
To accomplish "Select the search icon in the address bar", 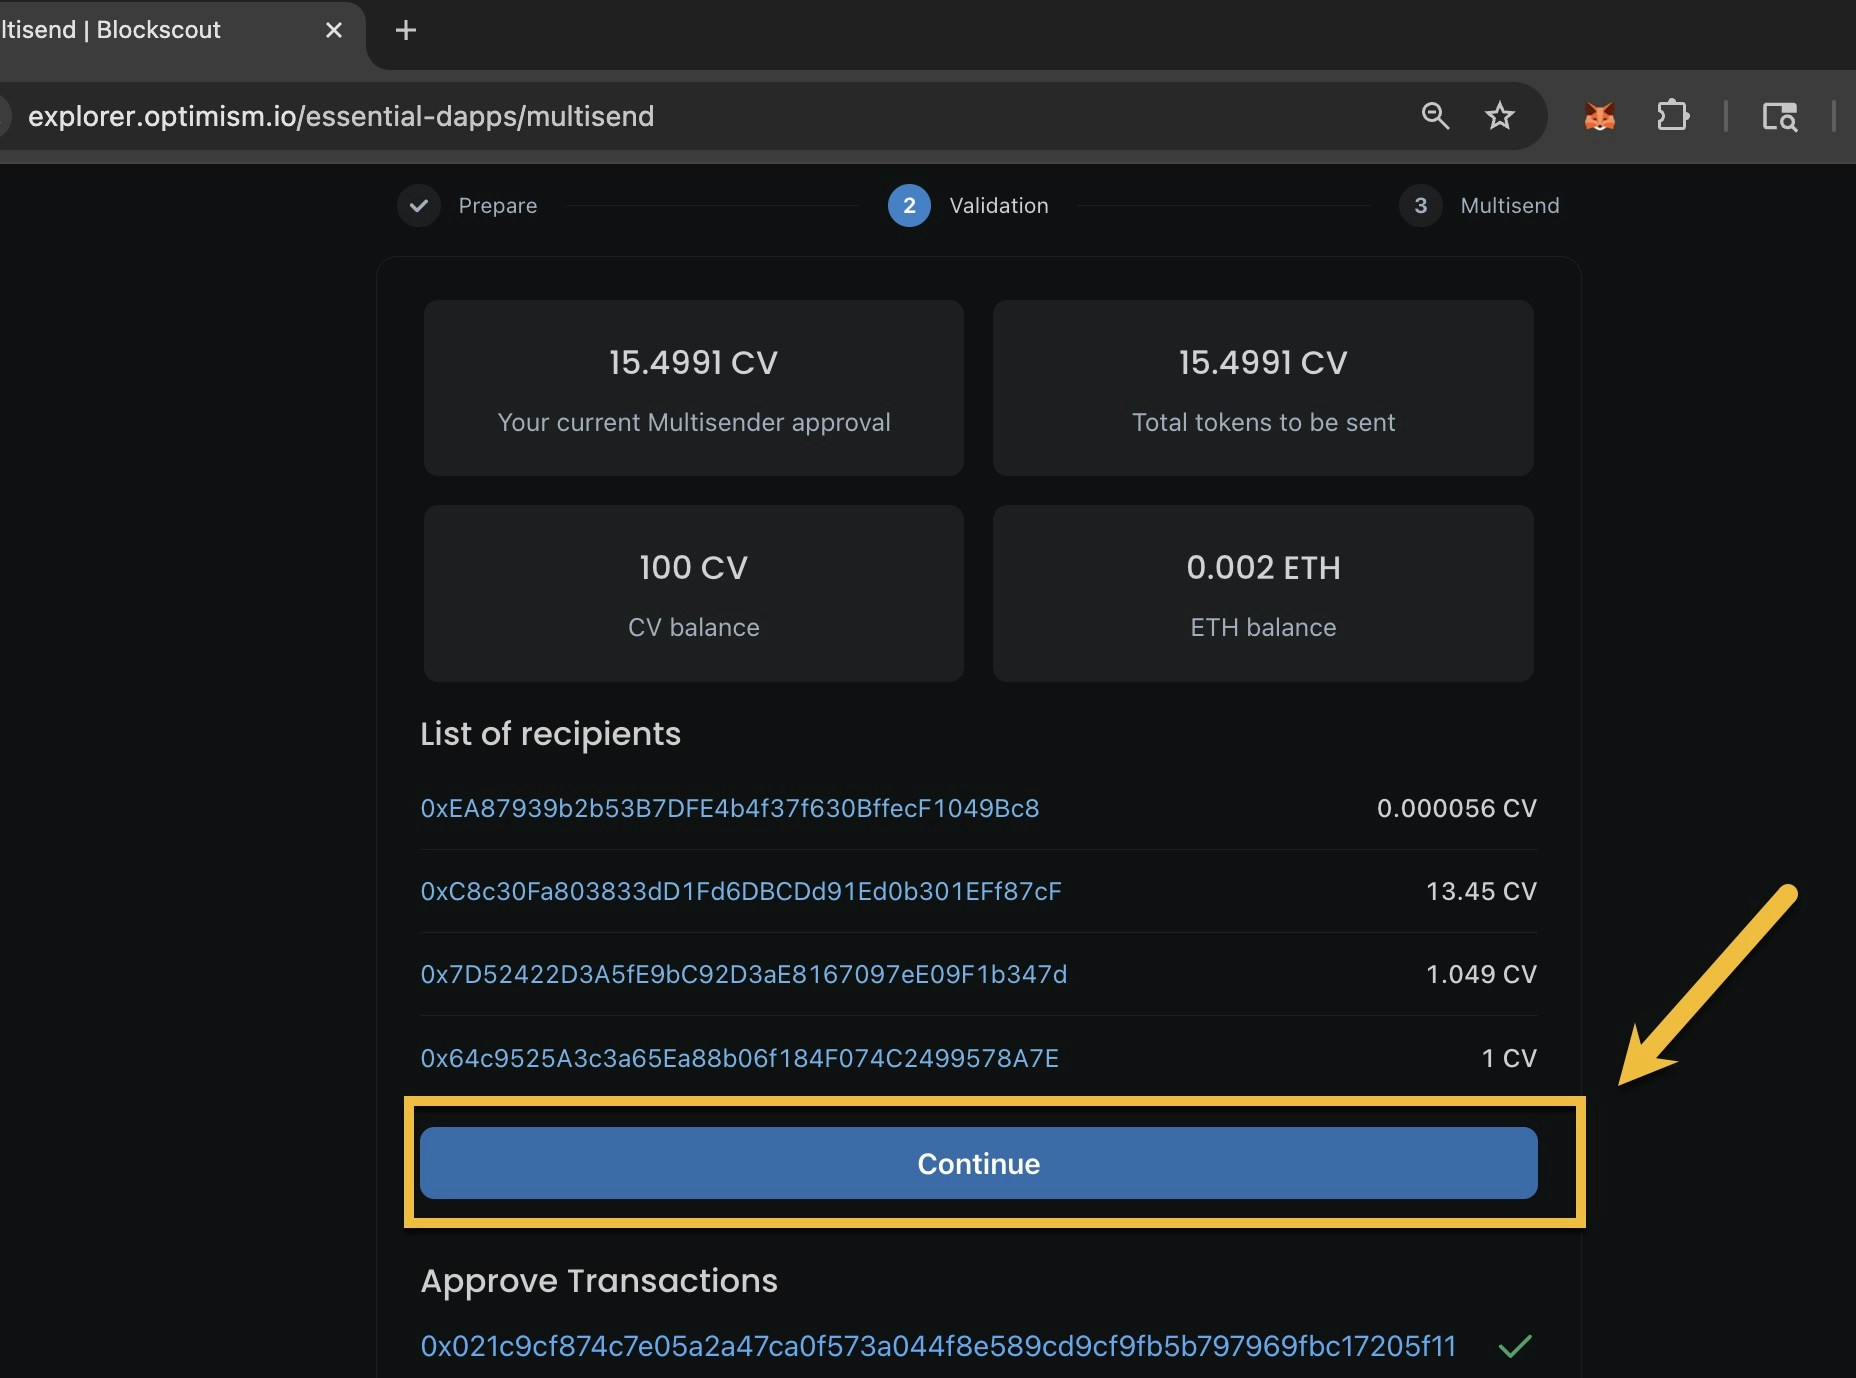I will (1436, 116).
